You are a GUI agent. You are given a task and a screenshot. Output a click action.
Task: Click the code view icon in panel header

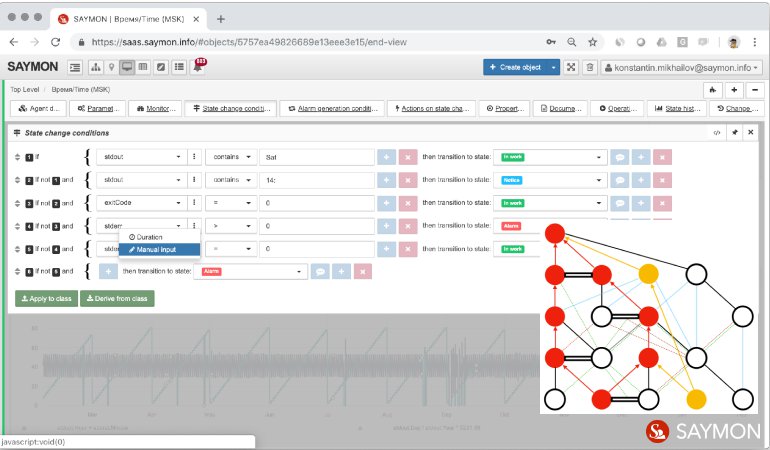tap(717, 133)
